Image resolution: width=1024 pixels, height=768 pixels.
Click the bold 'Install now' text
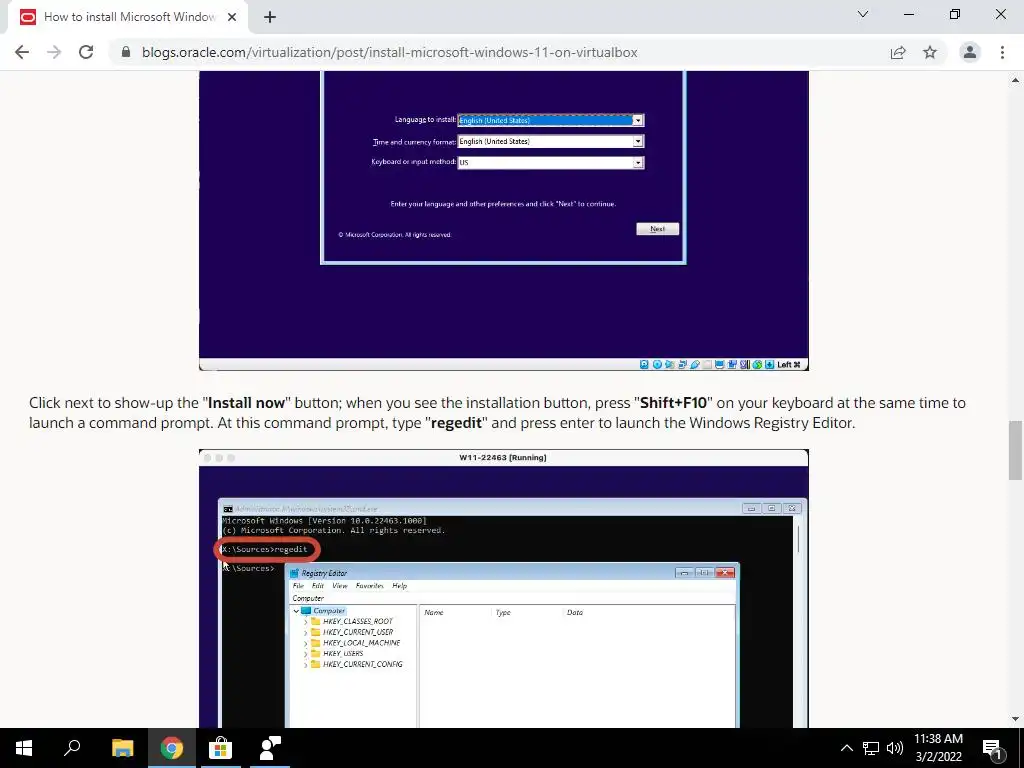point(246,403)
